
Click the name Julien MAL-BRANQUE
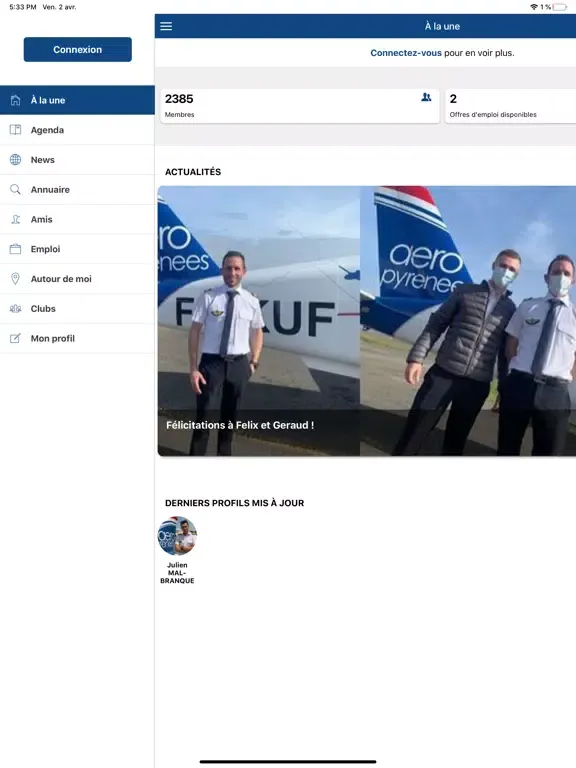coord(177,573)
